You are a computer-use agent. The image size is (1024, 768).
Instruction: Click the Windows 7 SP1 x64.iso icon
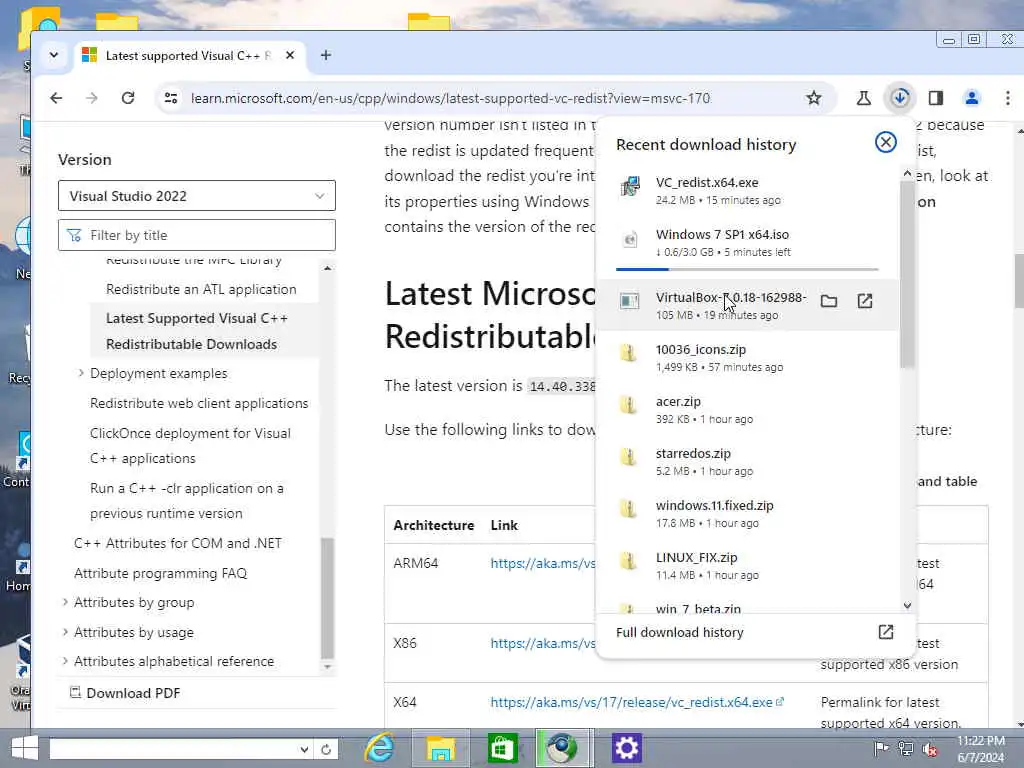(x=630, y=240)
